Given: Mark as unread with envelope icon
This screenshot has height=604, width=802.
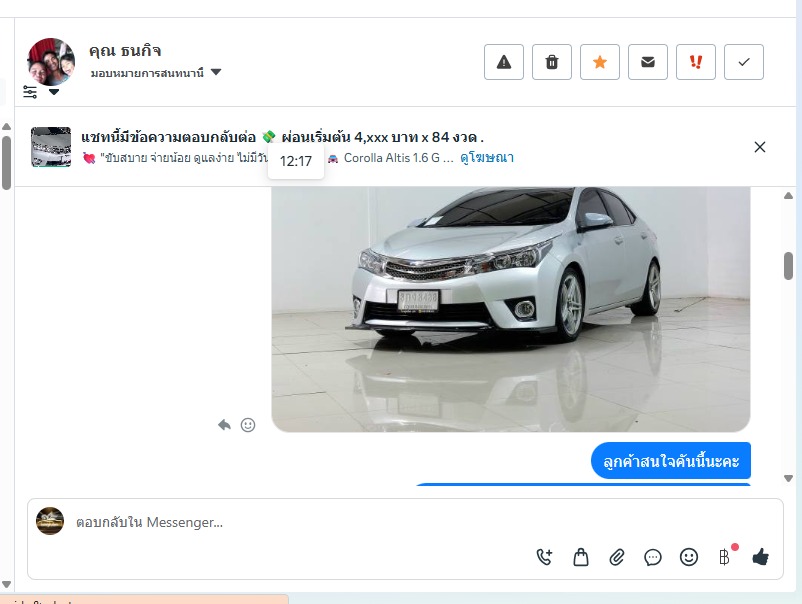Looking at the screenshot, I should point(648,62).
